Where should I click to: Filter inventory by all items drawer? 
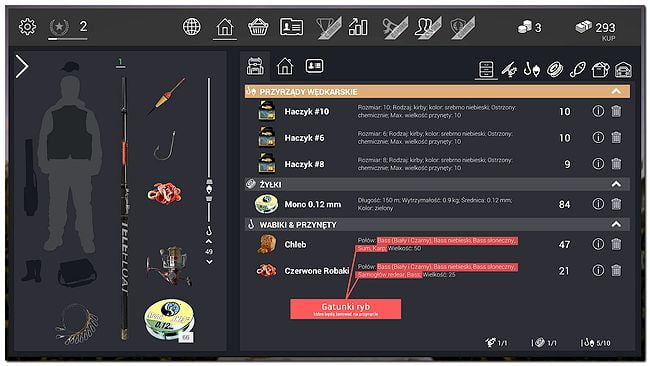pos(486,70)
